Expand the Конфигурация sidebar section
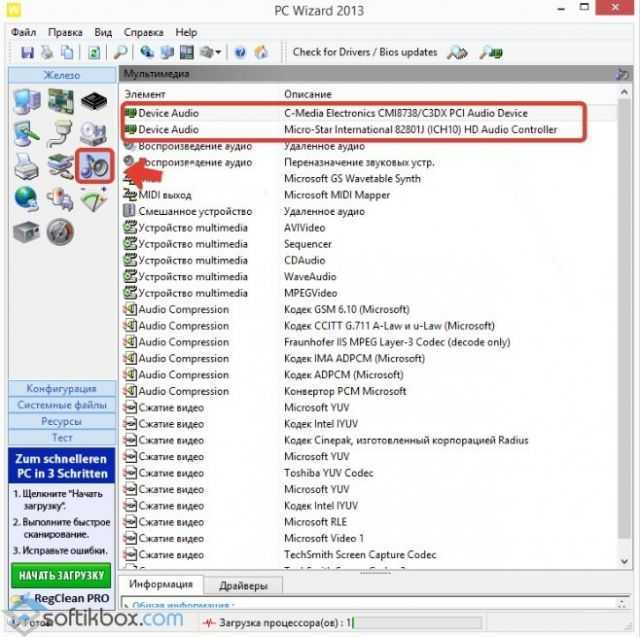This screenshot has width=640, height=637. [62, 388]
